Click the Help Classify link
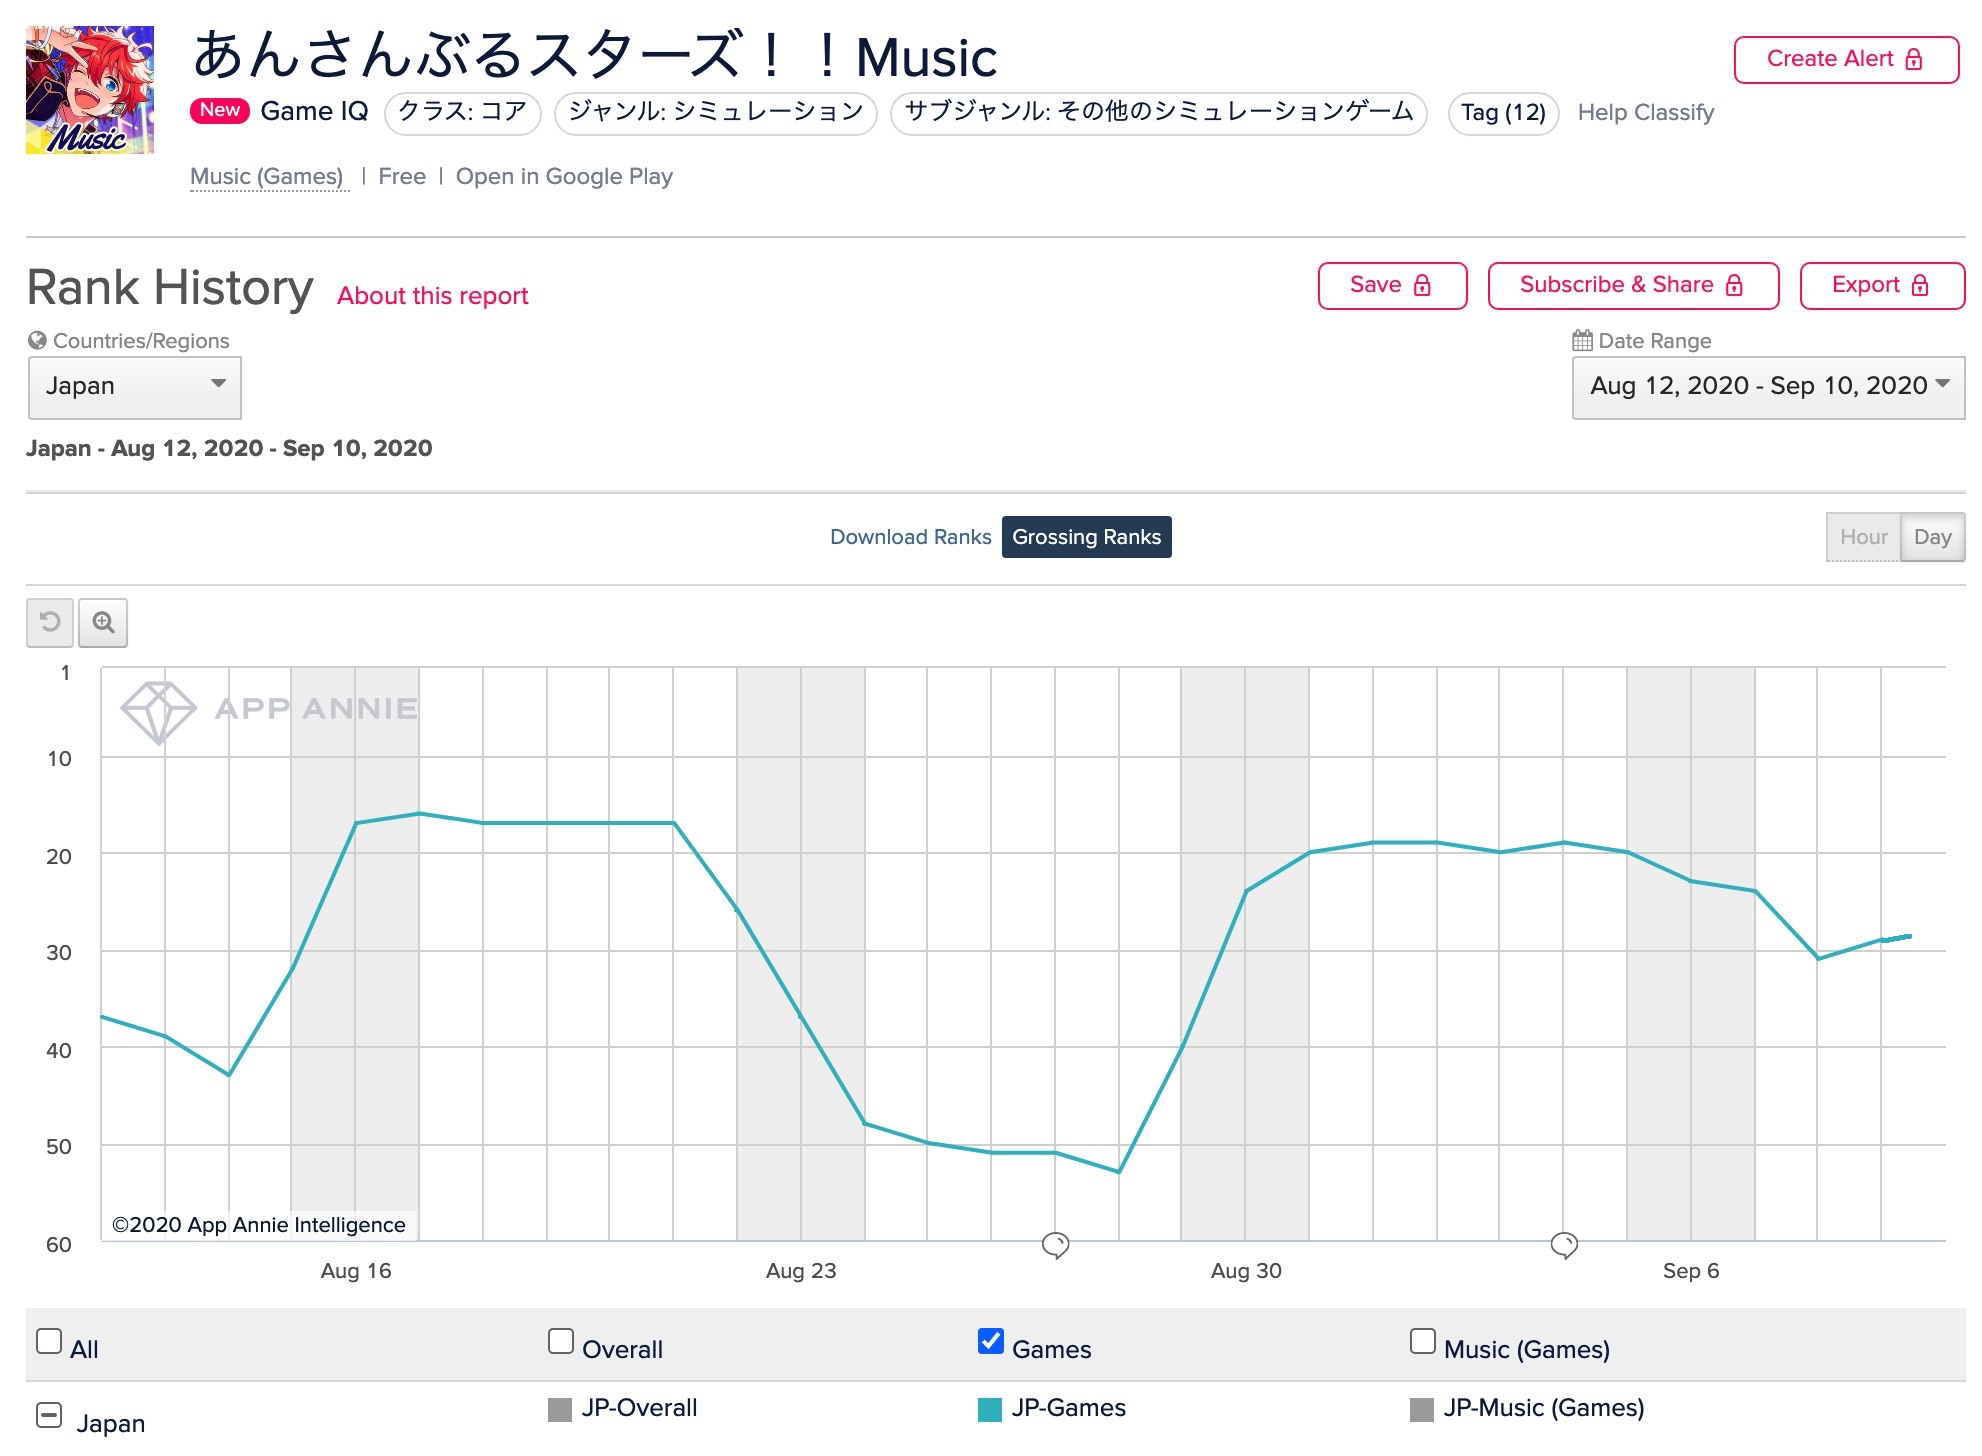The width and height of the screenshot is (1982, 1456). point(1645,112)
